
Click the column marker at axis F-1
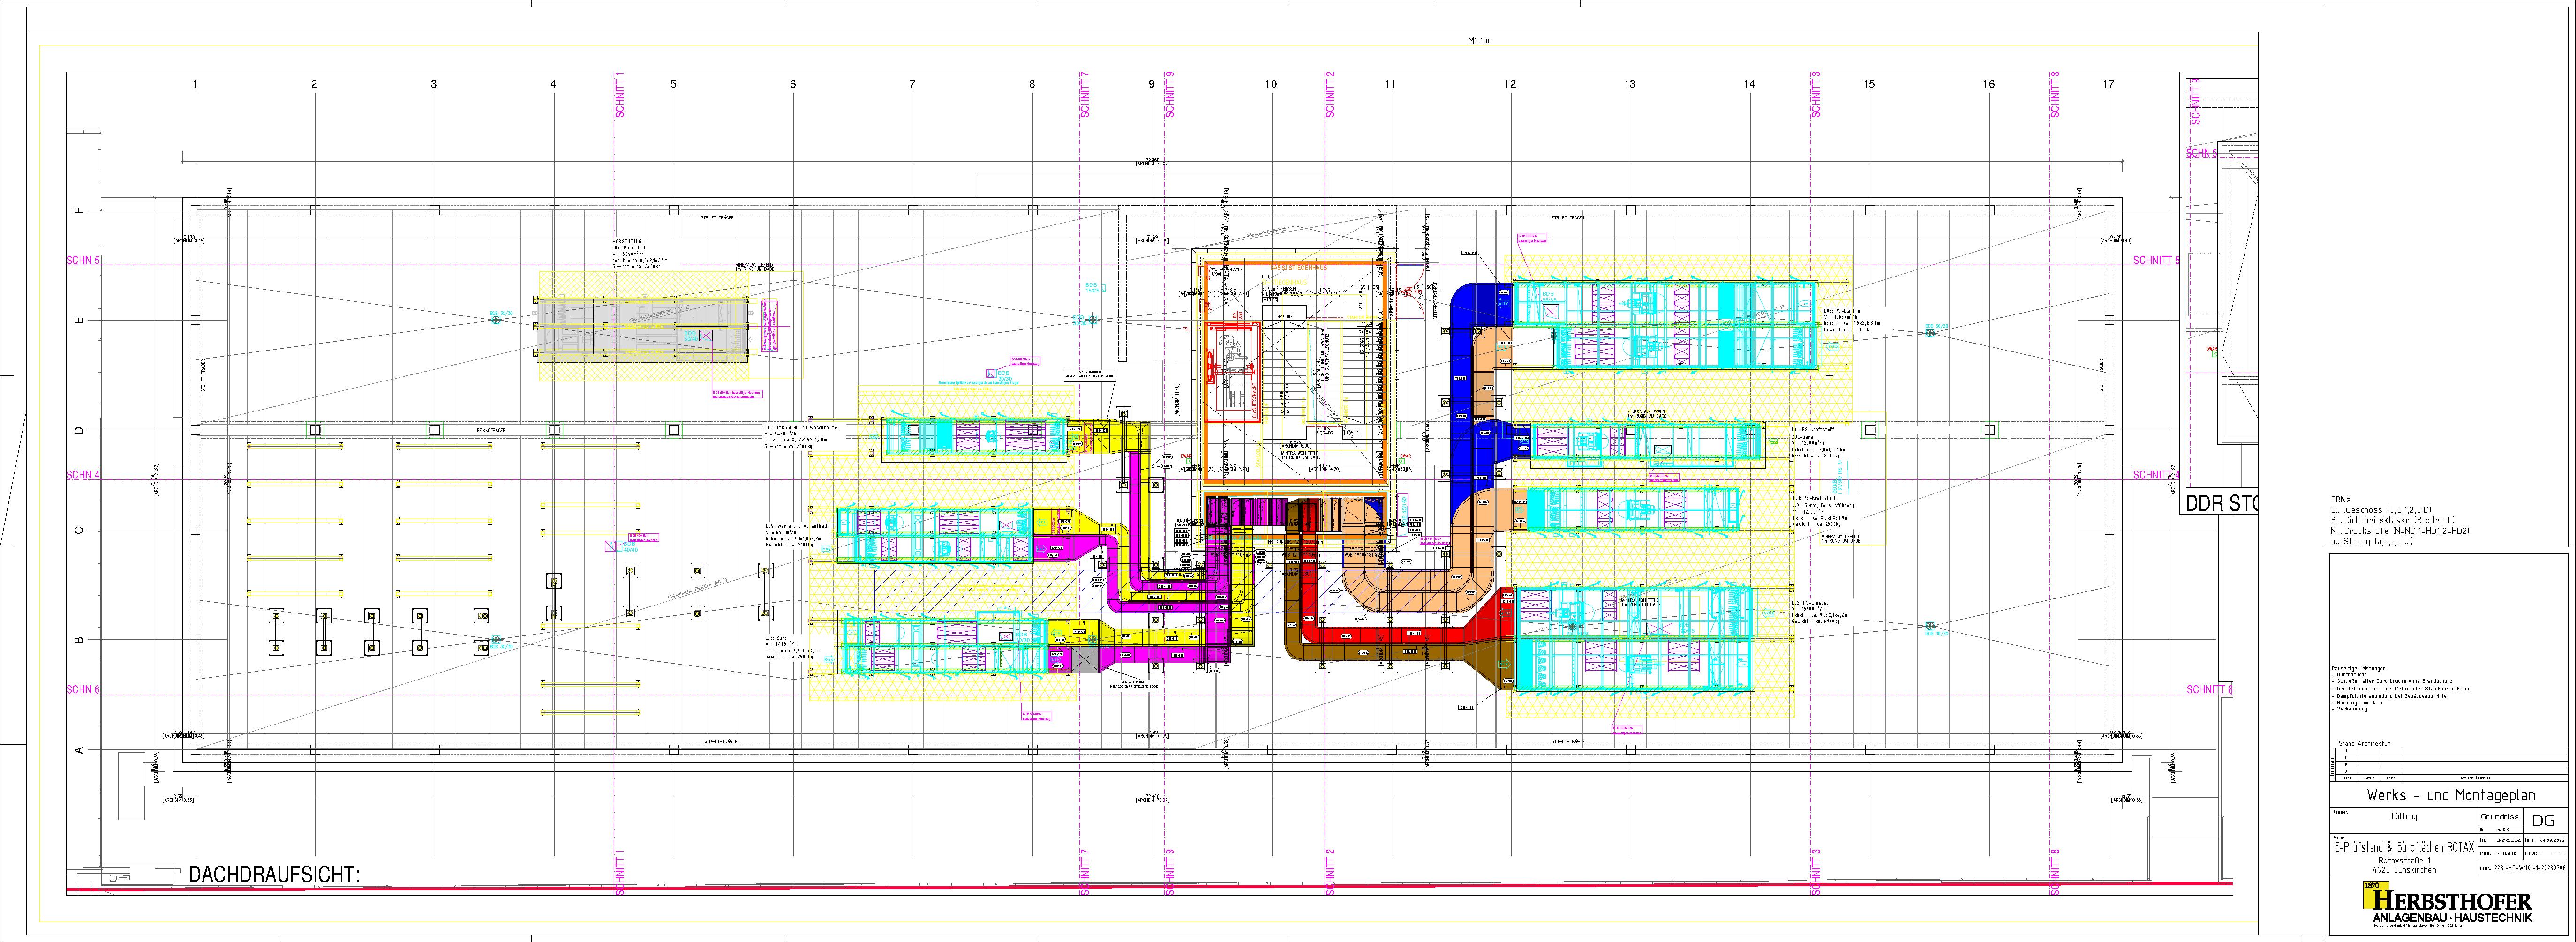pyautogui.click(x=195, y=210)
